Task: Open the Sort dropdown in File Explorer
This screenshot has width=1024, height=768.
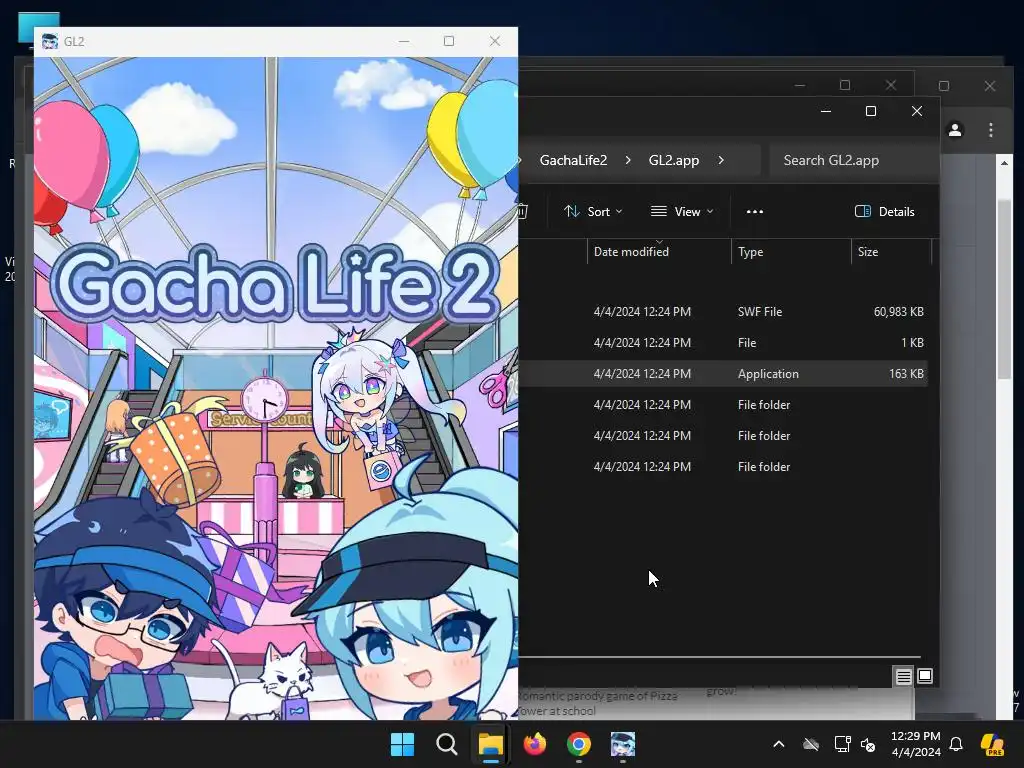Action: coord(593,212)
